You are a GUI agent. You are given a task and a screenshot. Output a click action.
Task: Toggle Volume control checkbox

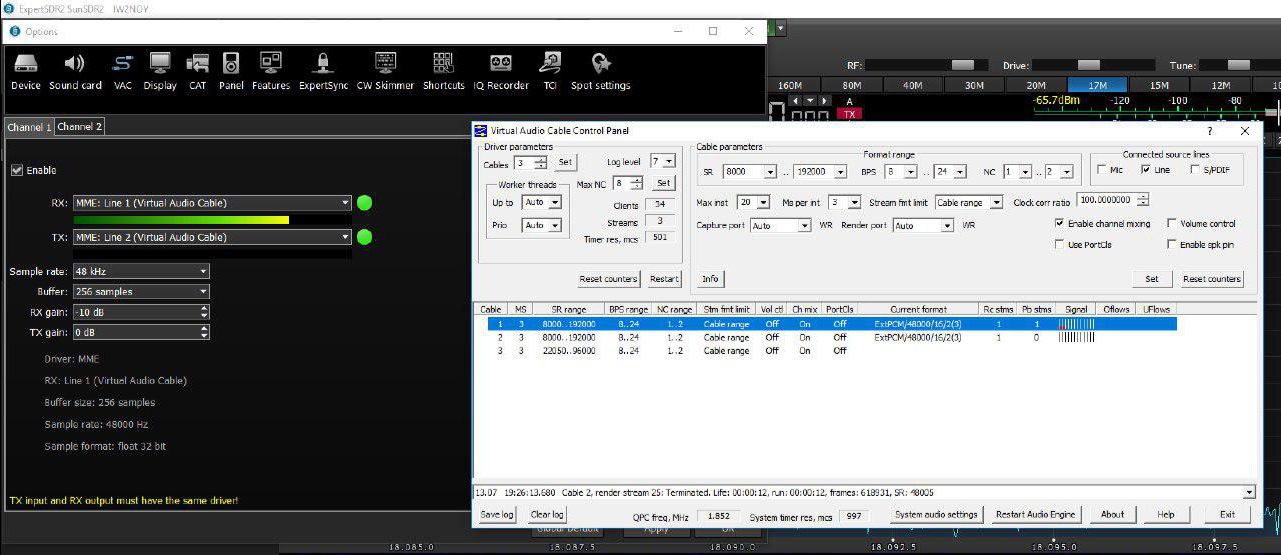pyautogui.click(x=1172, y=223)
